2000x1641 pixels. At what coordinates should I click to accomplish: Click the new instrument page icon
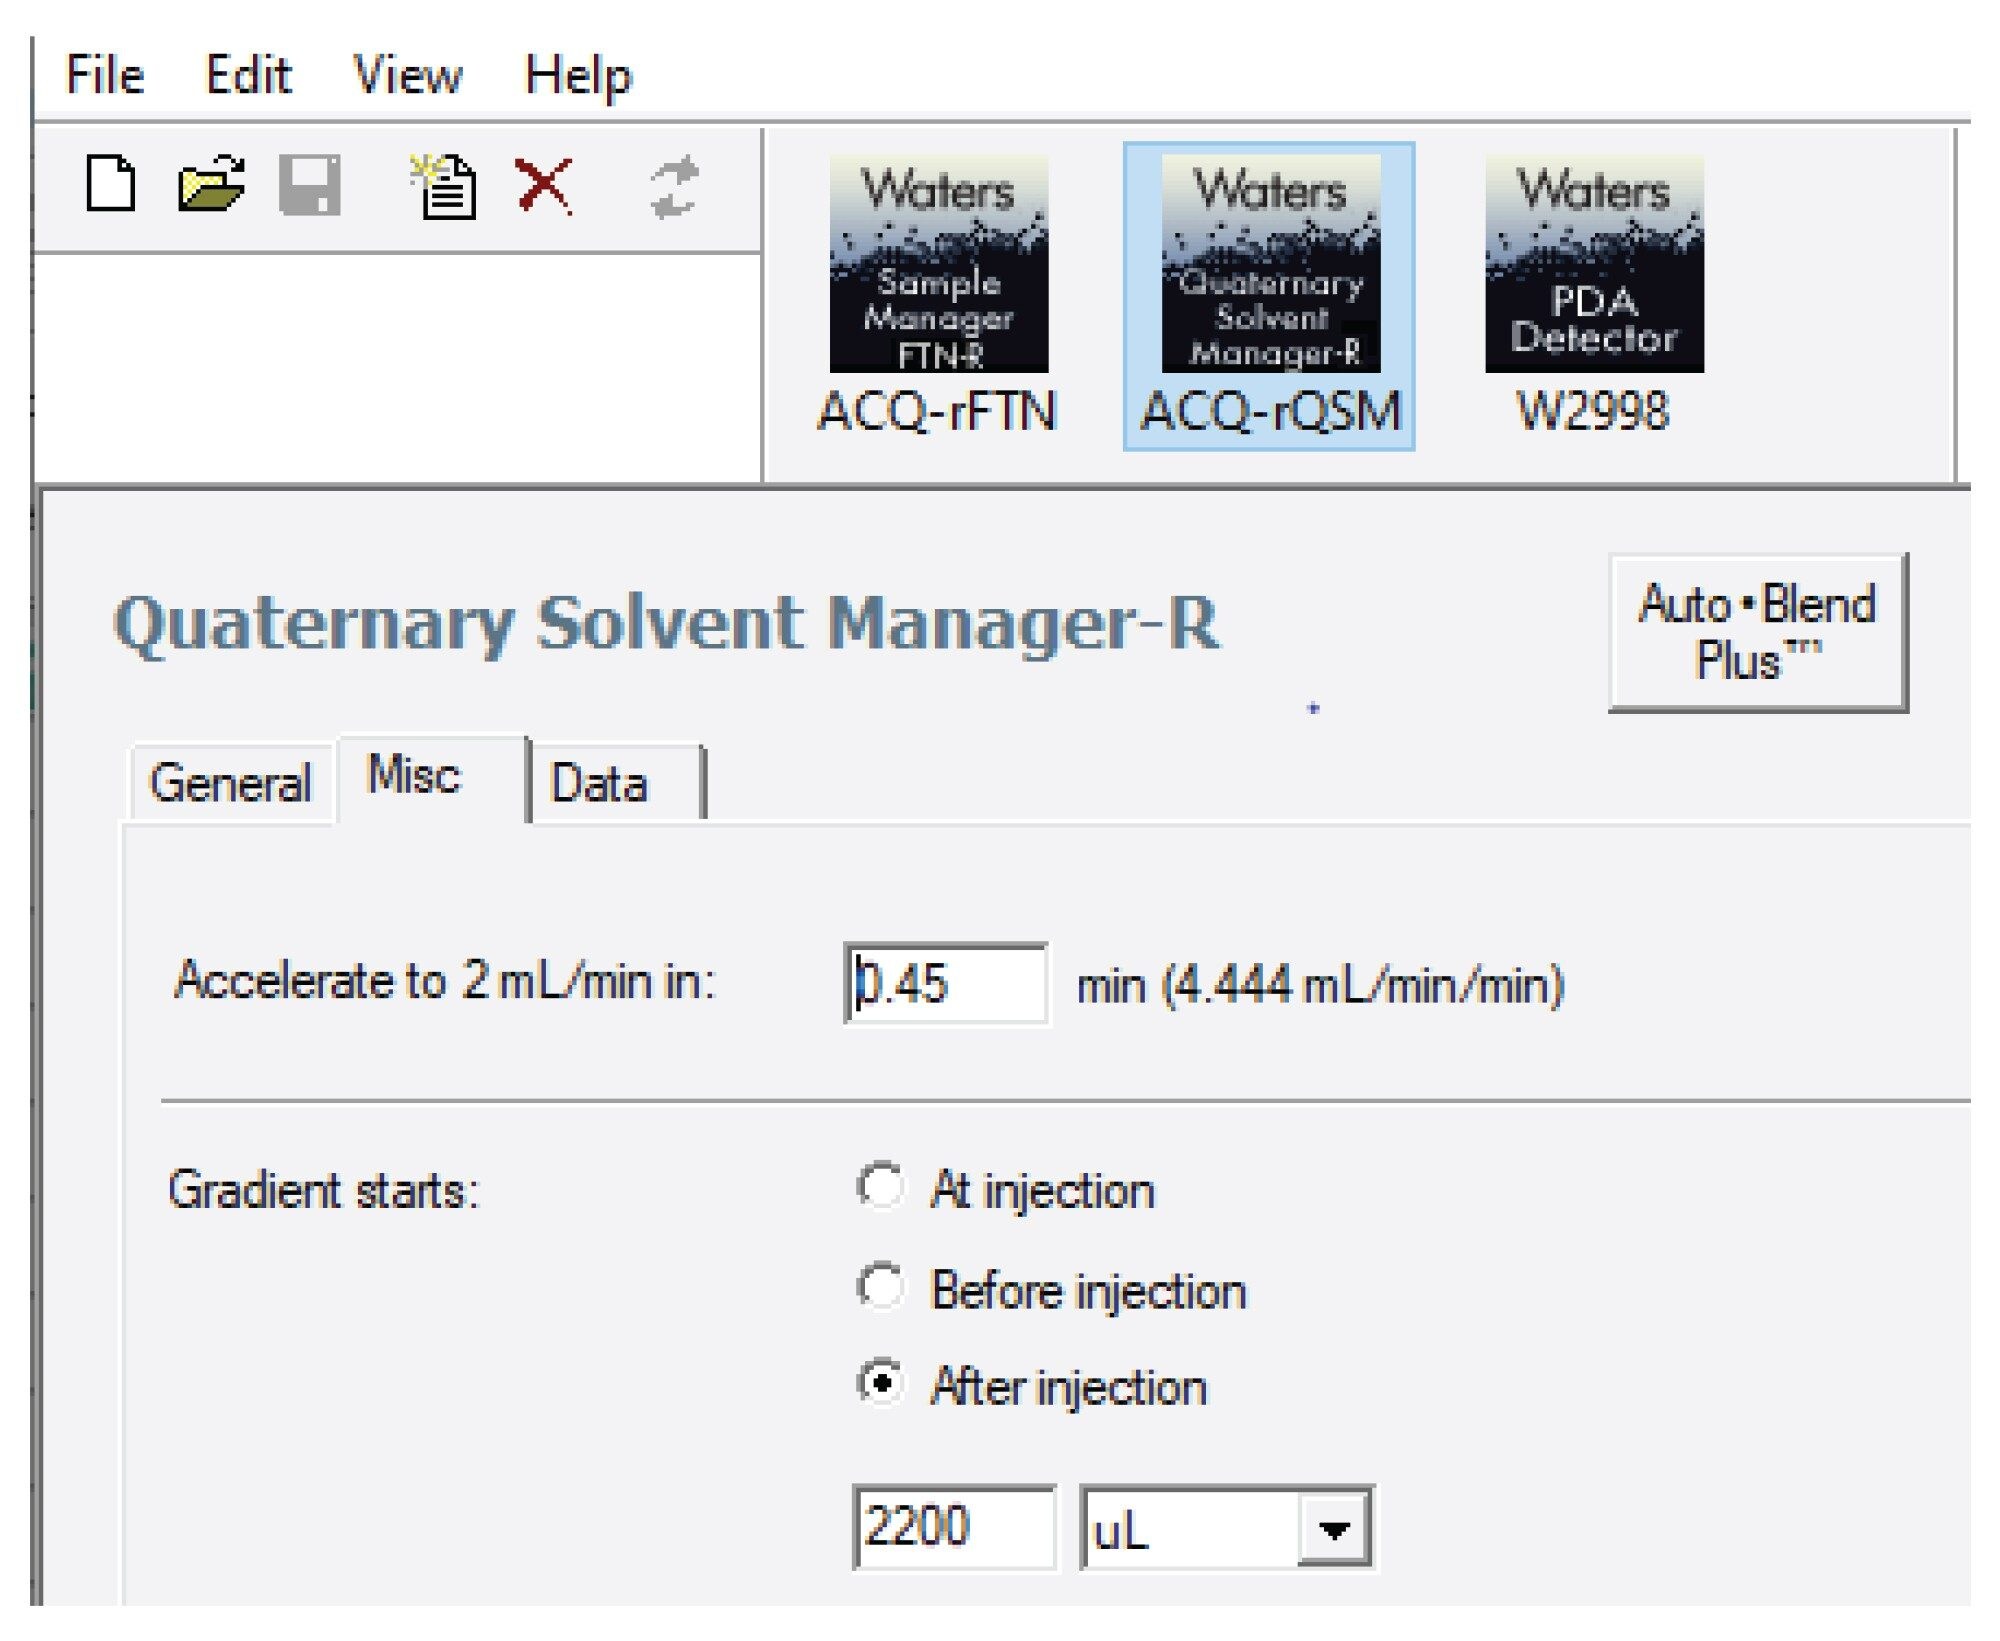pos(443,186)
